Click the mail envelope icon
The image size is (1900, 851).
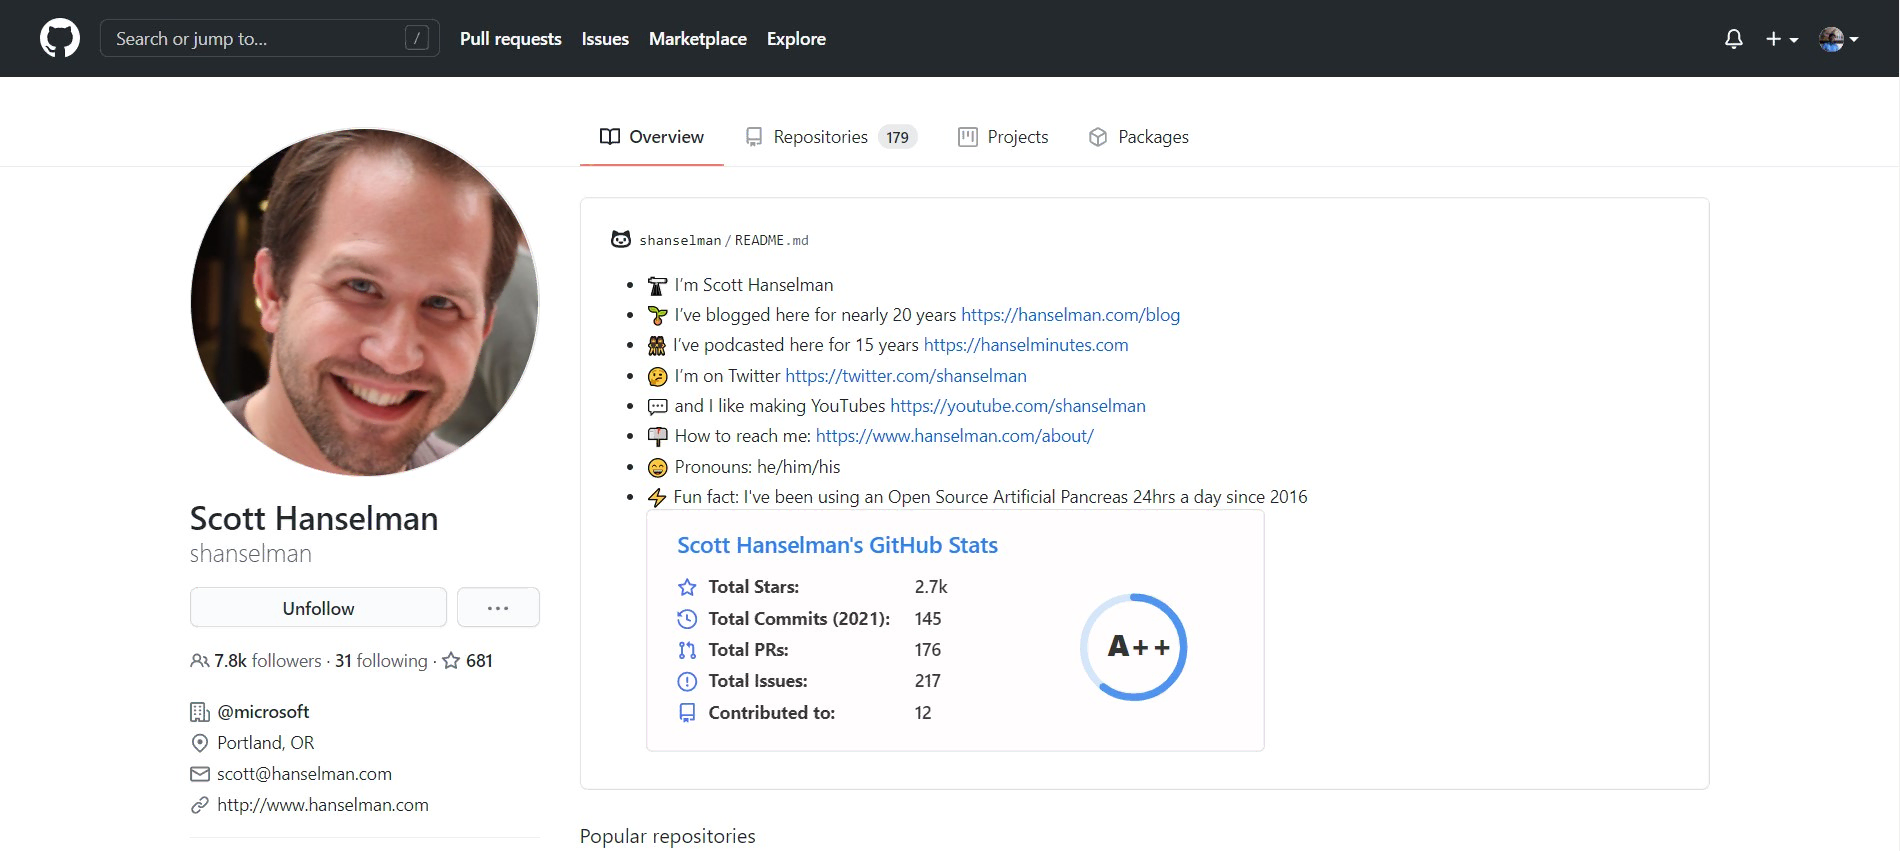(200, 774)
